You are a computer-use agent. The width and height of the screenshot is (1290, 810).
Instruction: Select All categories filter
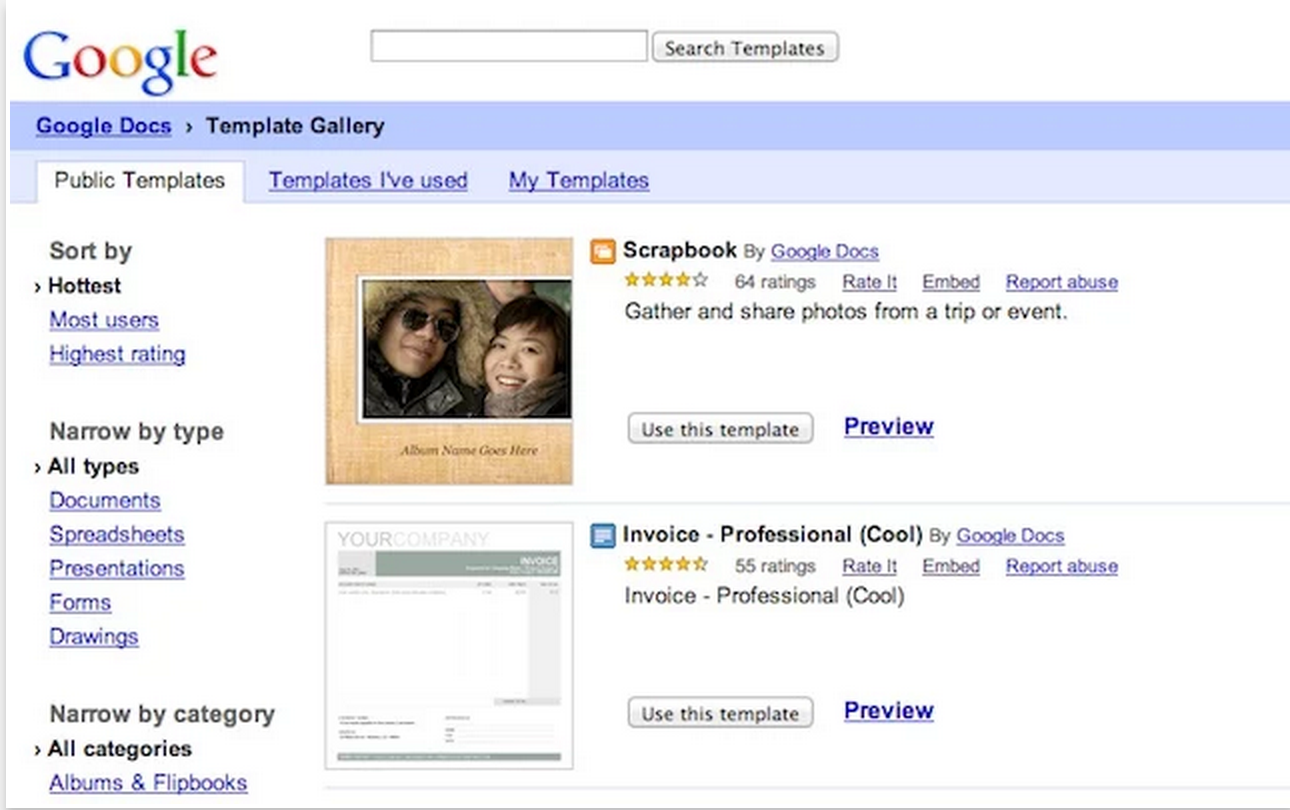point(120,749)
